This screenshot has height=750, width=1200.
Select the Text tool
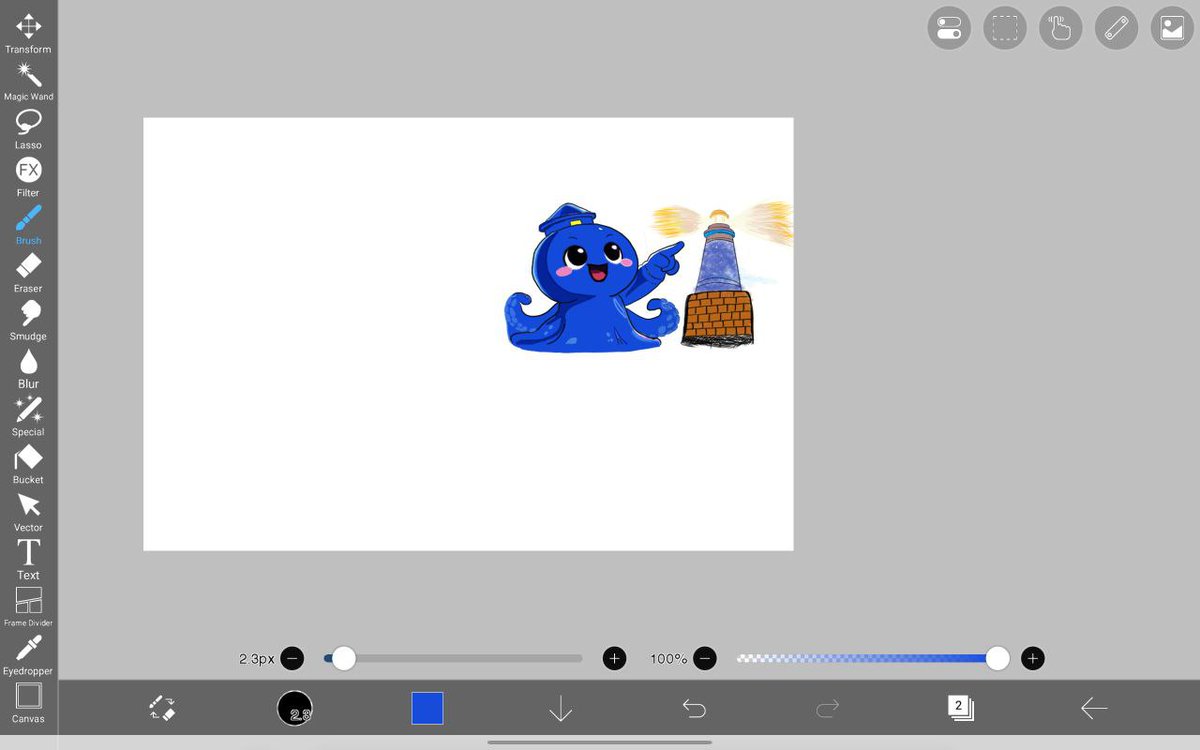(x=28, y=560)
